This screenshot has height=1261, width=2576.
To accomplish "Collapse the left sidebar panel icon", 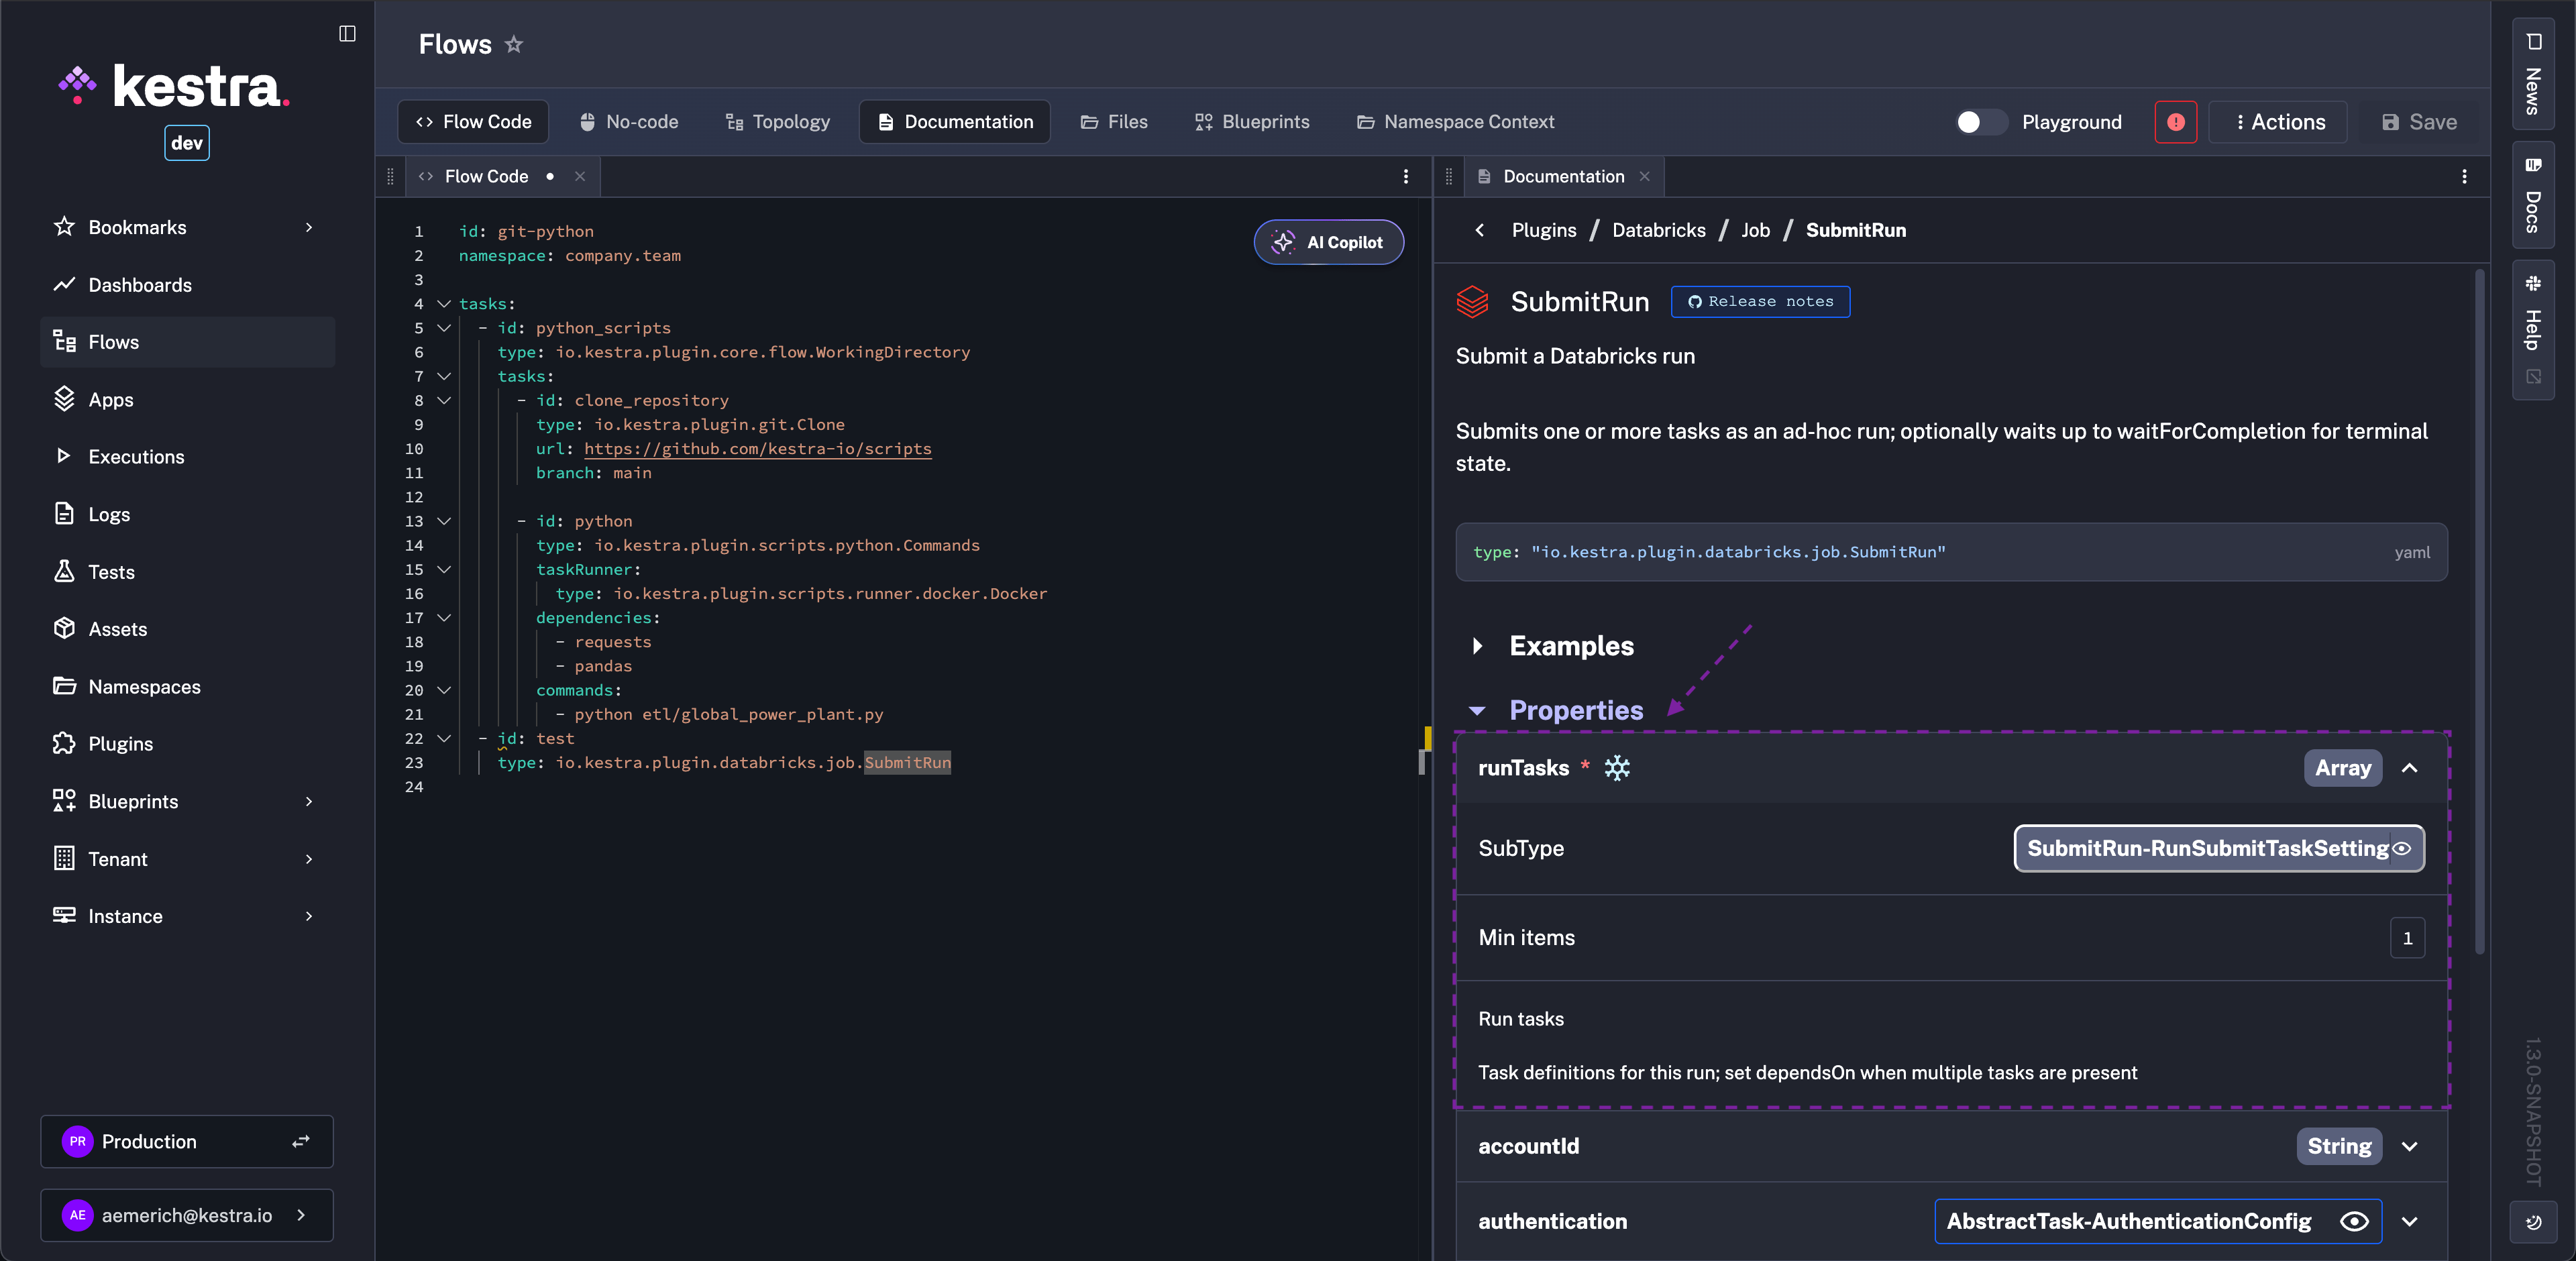I will point(347,33).
